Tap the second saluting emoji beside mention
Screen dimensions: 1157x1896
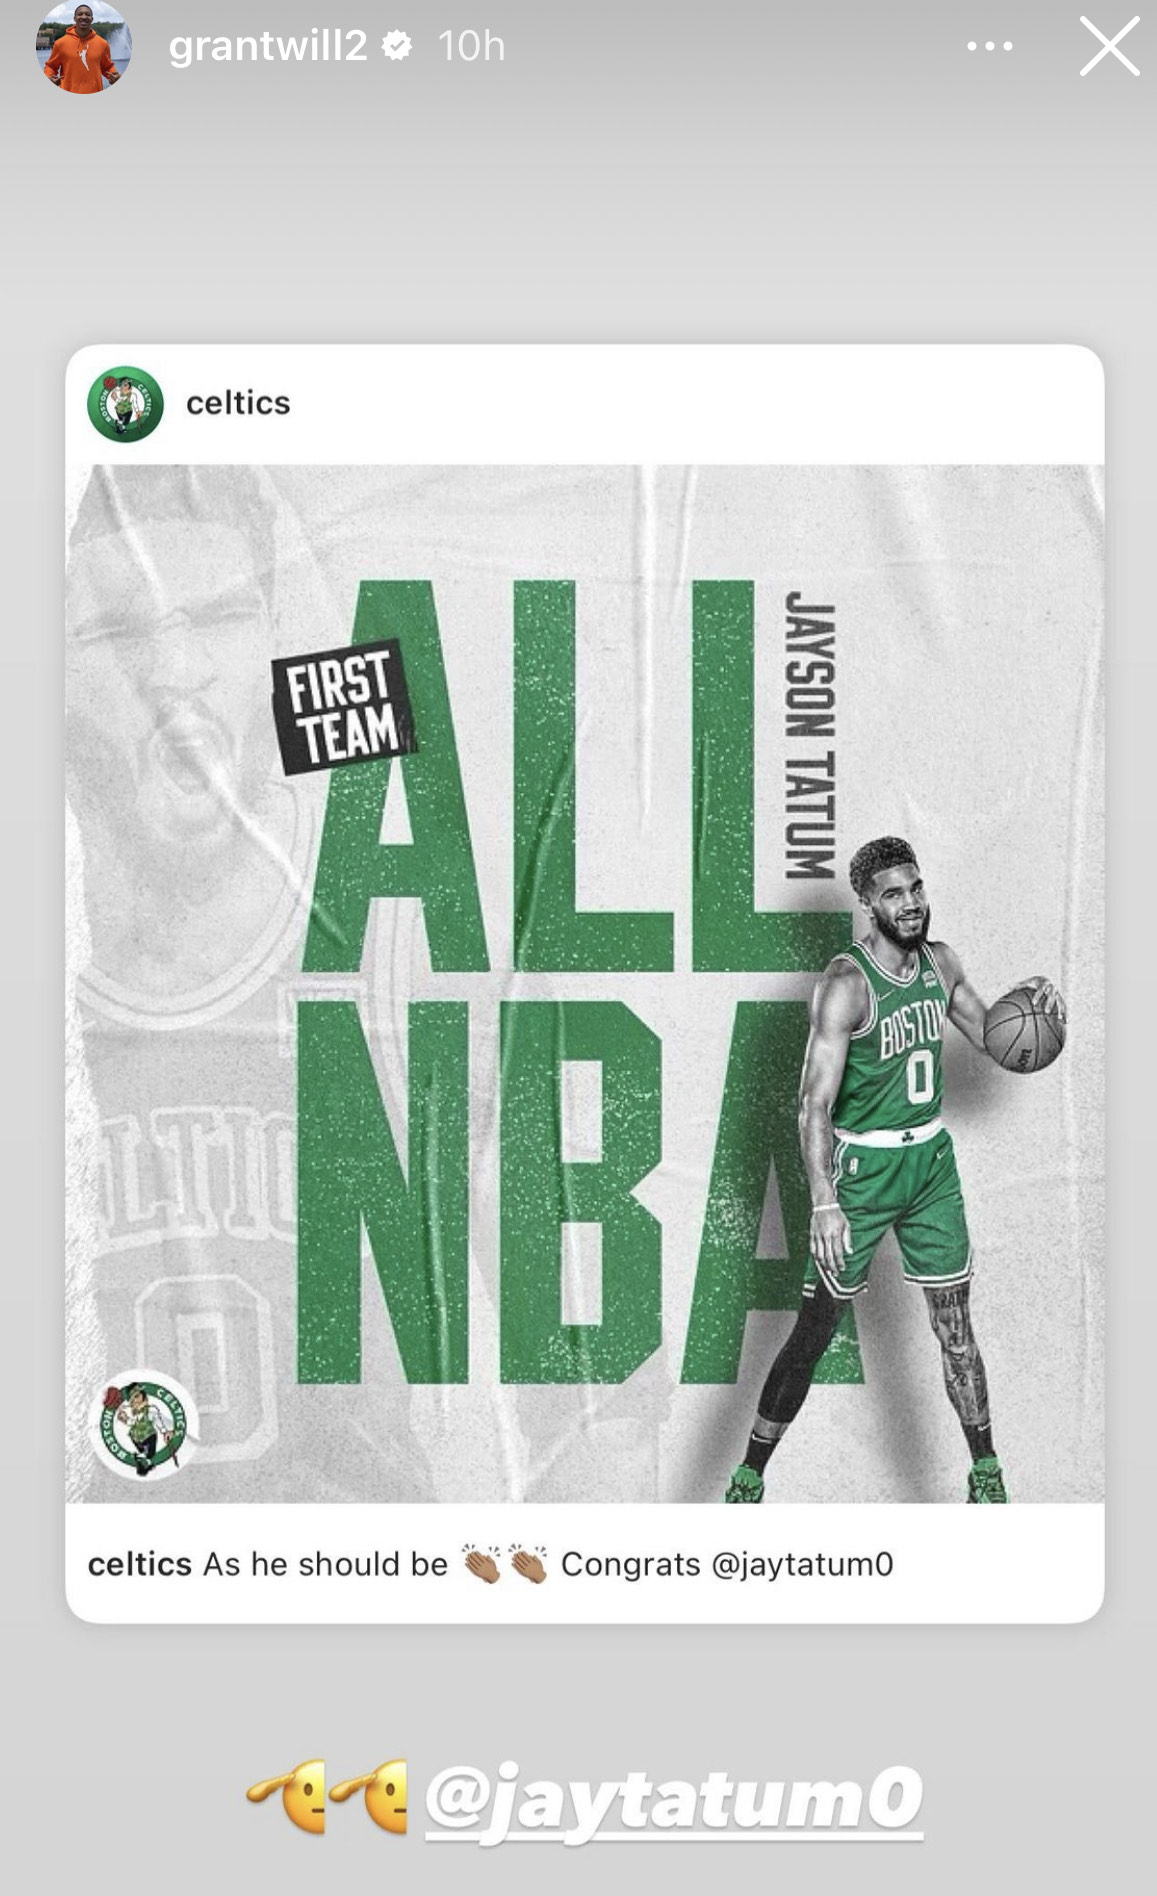[369, 1796]
